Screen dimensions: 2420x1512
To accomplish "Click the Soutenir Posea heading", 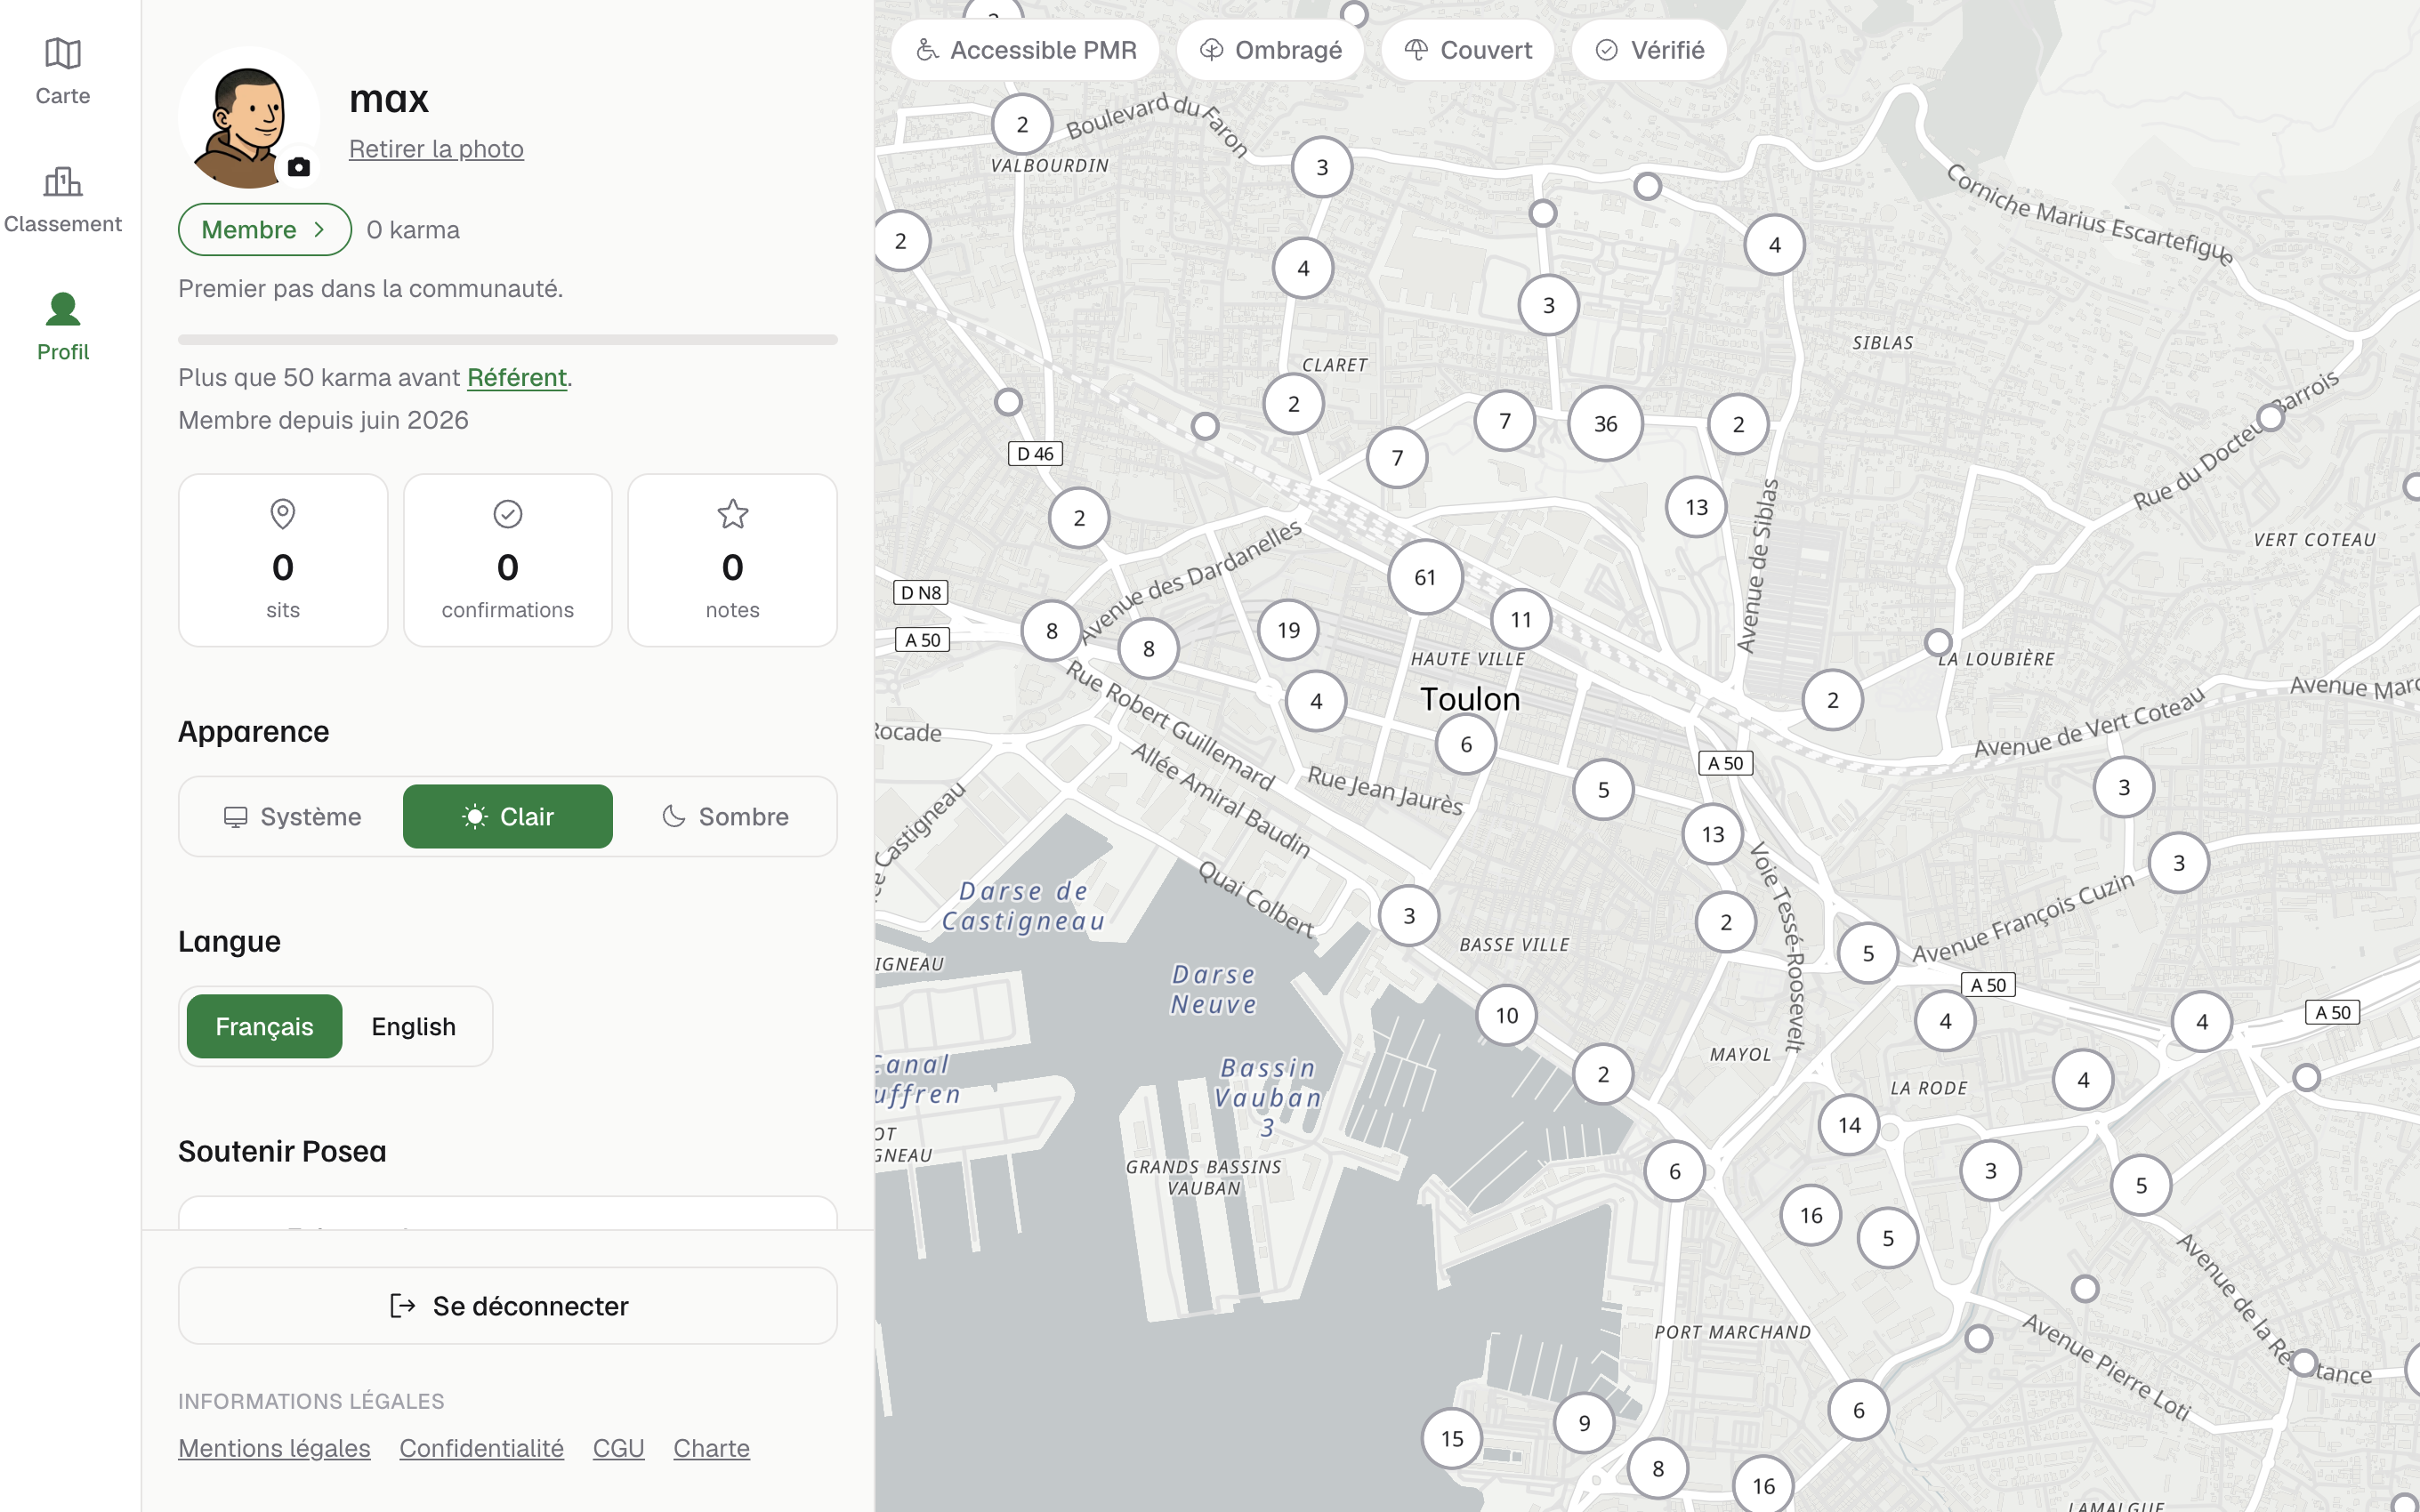I will click(x=282, y=1151).
